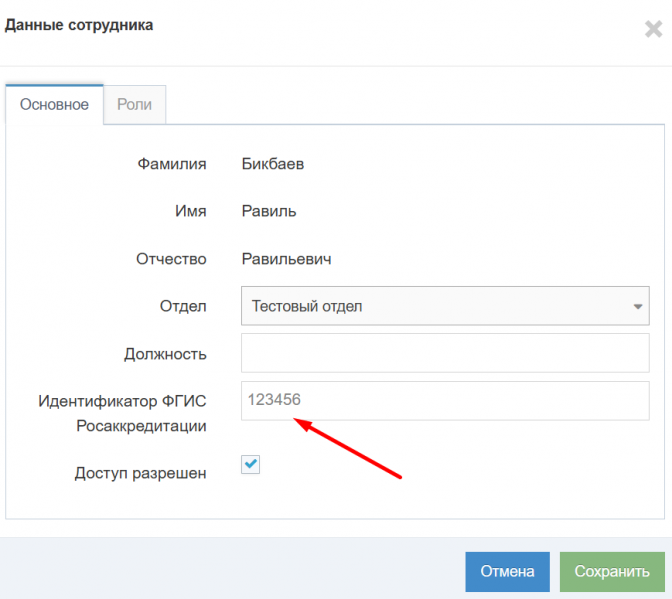
Task: Click the patronymic value Равильевич
Action: (287, 259)
